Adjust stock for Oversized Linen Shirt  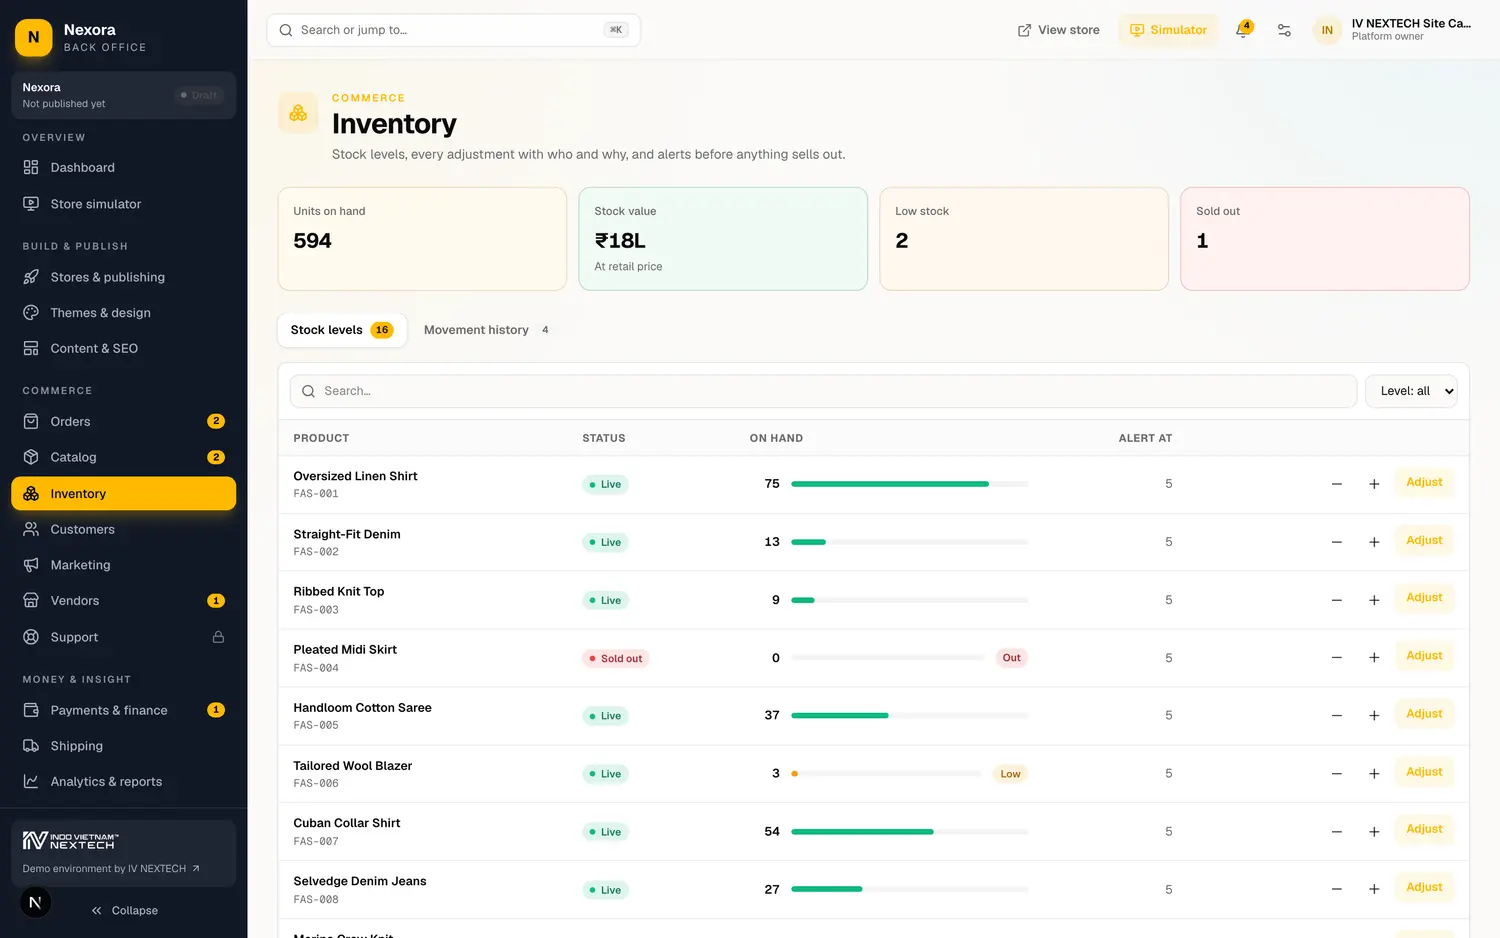1424,483
